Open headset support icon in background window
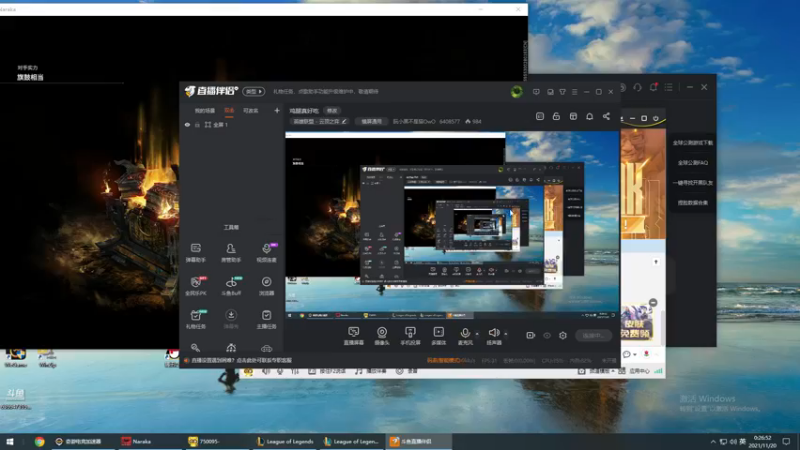 [x=637, y=87]
